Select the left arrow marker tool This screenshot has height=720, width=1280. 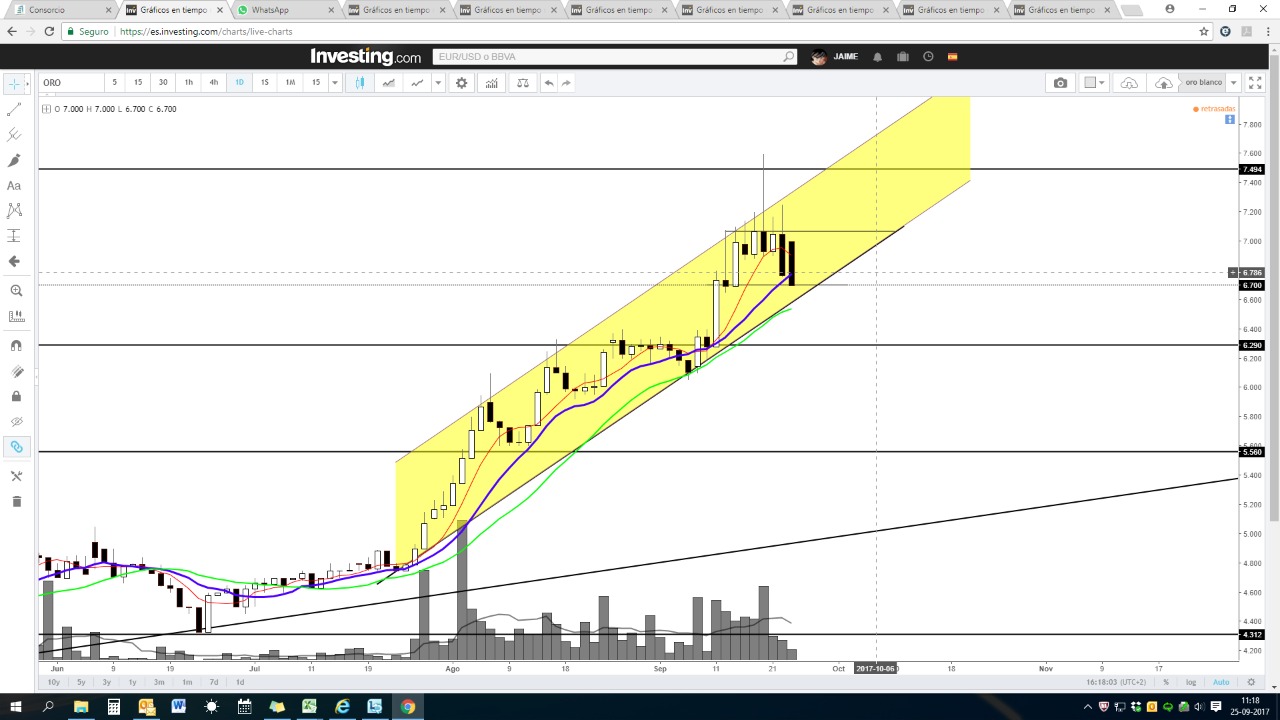click(14, 261)
